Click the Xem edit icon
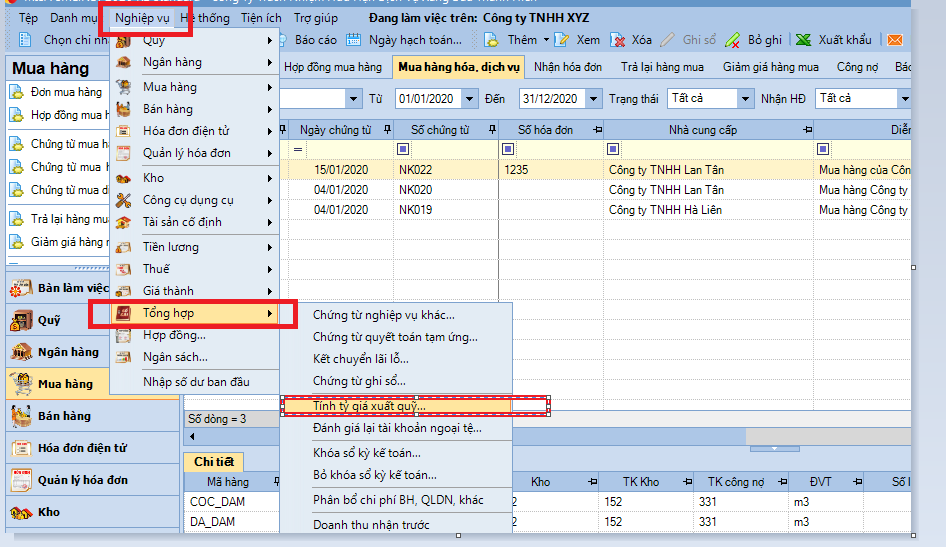946x547 pixels. click(562, 40)
